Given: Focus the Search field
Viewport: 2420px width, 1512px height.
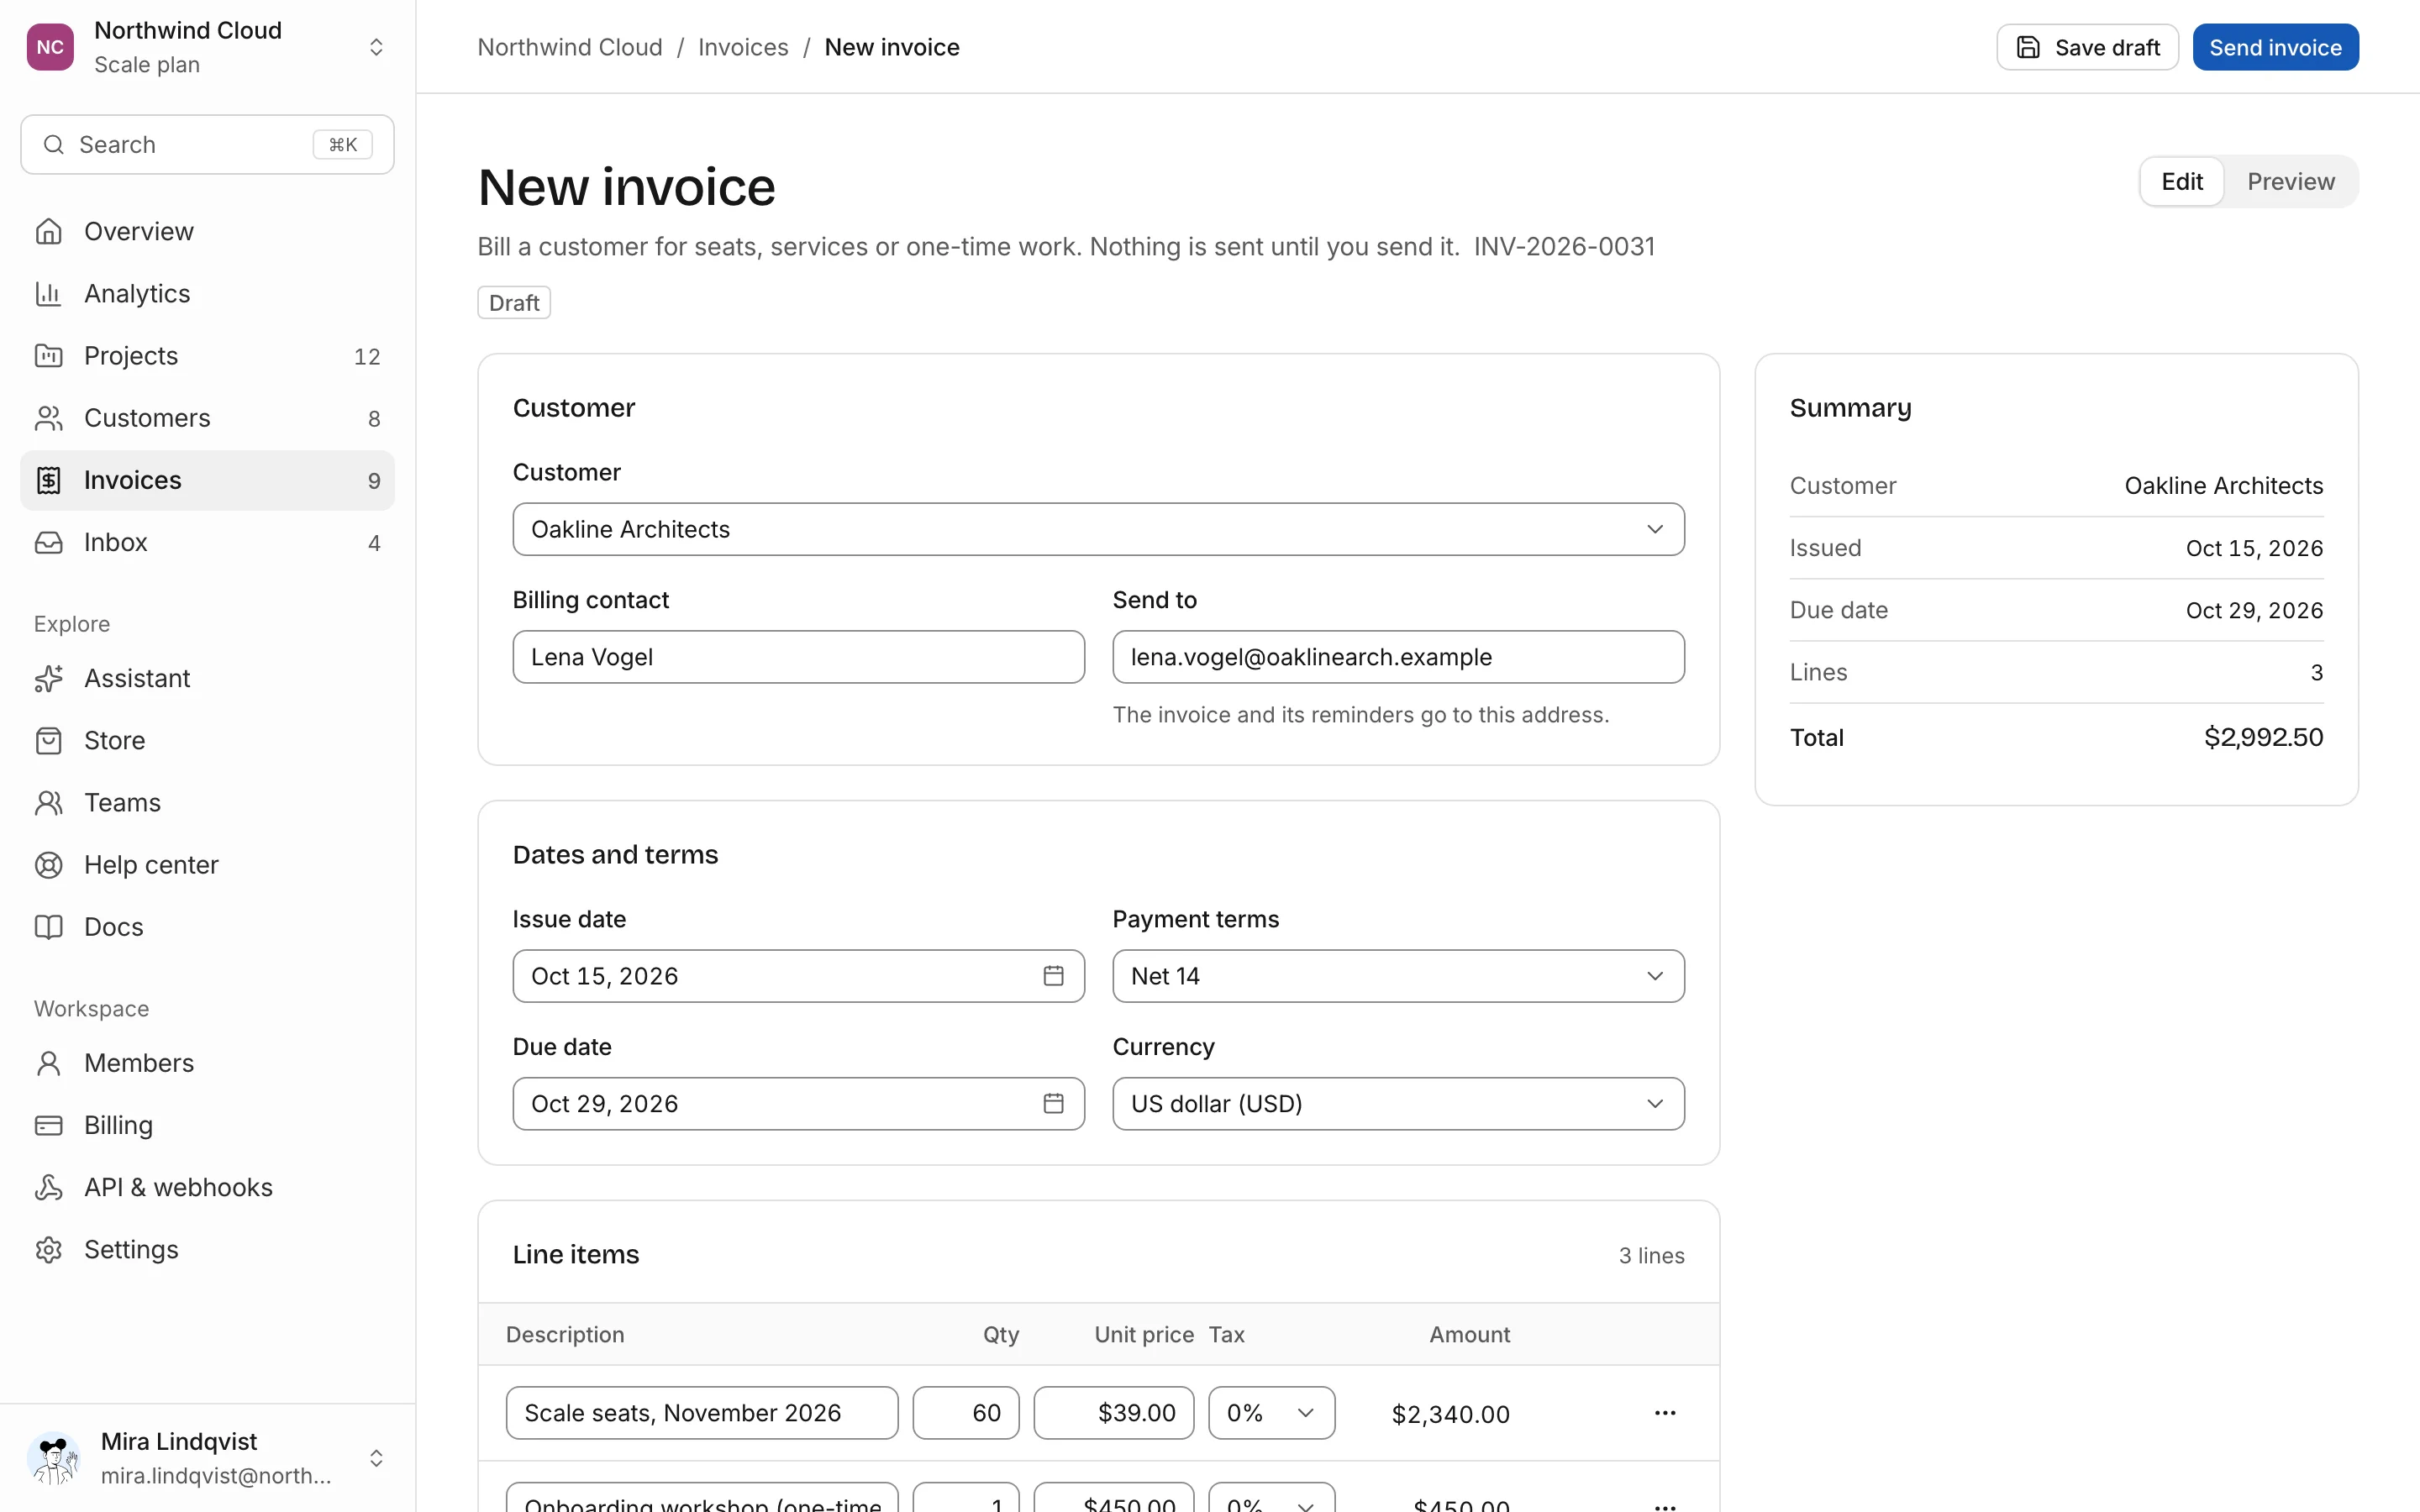Looking at the screenshot, I should [x=207, y=145].
